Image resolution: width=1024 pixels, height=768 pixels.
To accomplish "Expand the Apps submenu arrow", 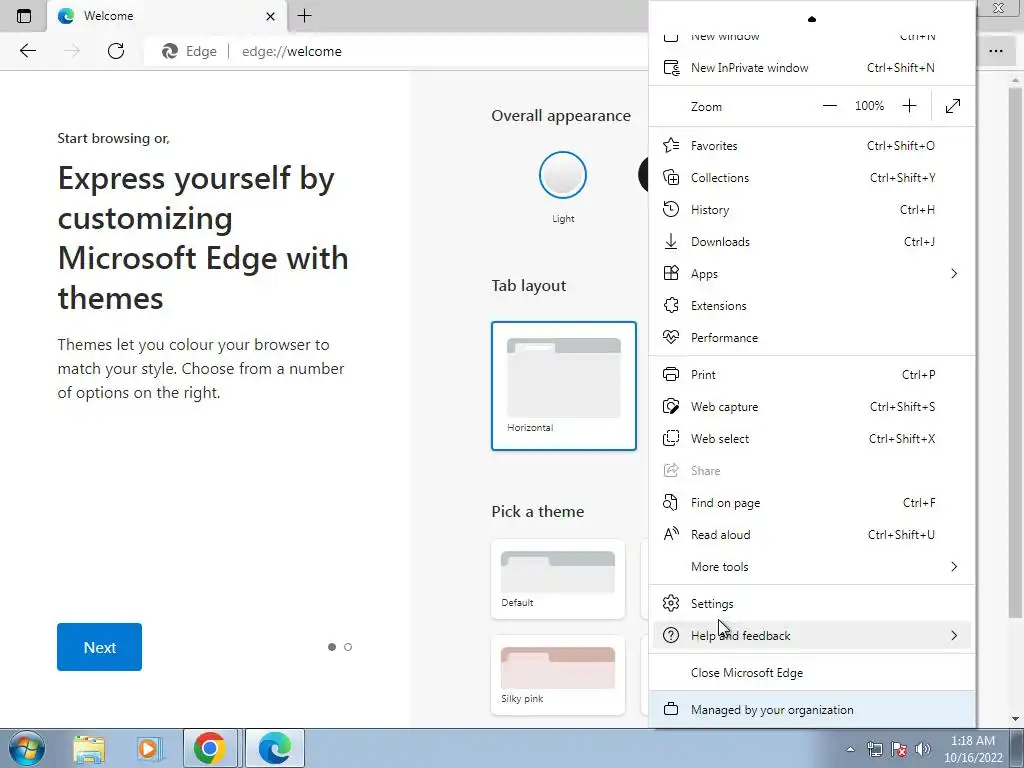I will pos(954,273).
